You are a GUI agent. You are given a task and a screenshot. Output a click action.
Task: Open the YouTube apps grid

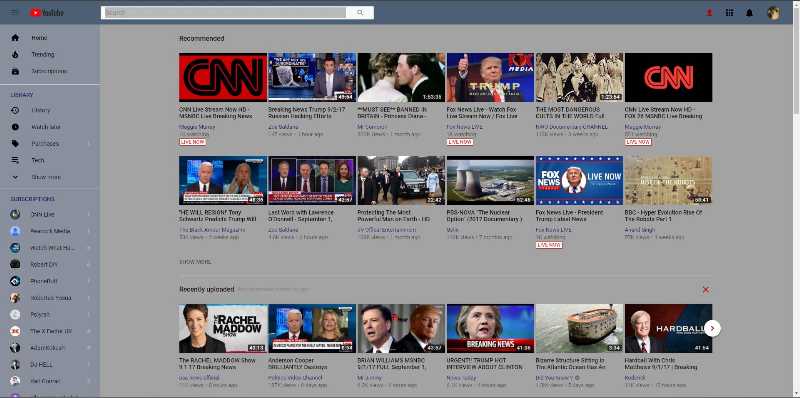click(x=730, y=13)
